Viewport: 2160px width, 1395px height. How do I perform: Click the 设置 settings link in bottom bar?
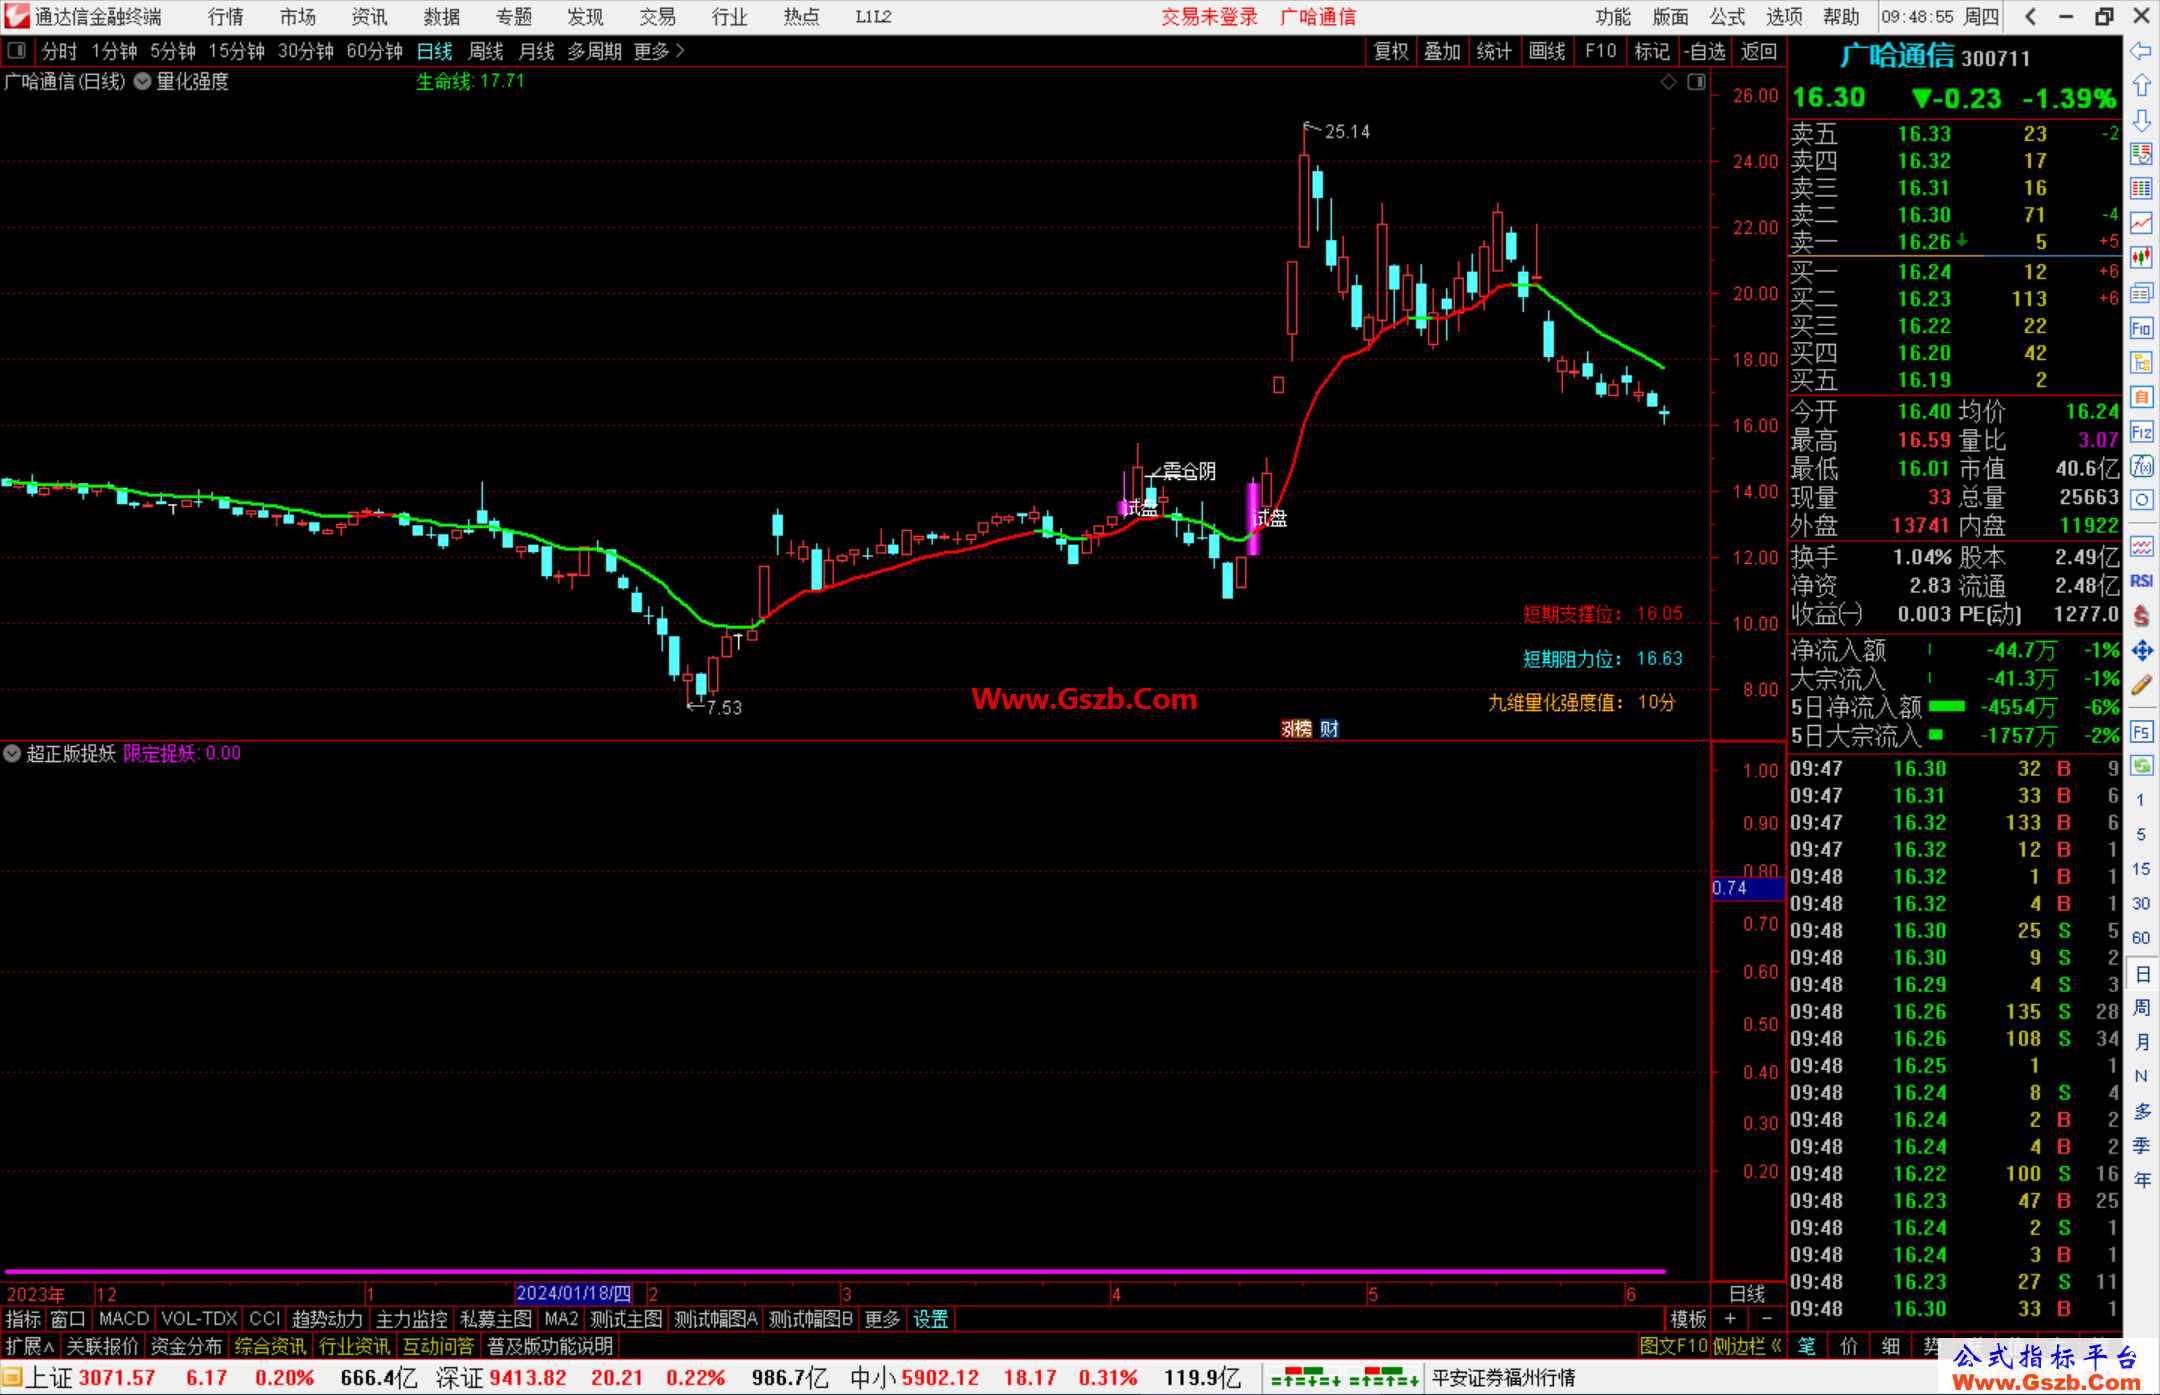click(x=931, y=1319)
